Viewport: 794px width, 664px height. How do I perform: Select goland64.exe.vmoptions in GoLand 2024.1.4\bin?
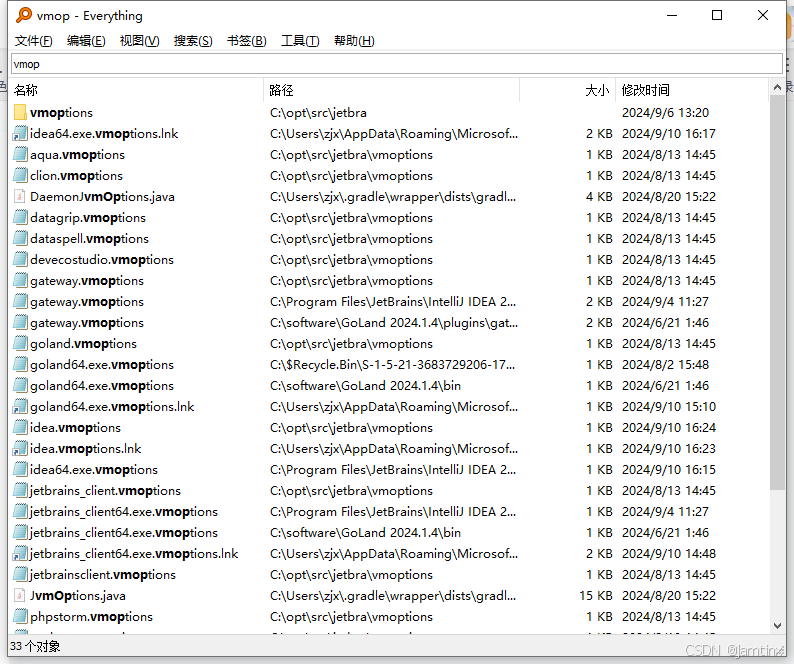(x=102, y=386)
